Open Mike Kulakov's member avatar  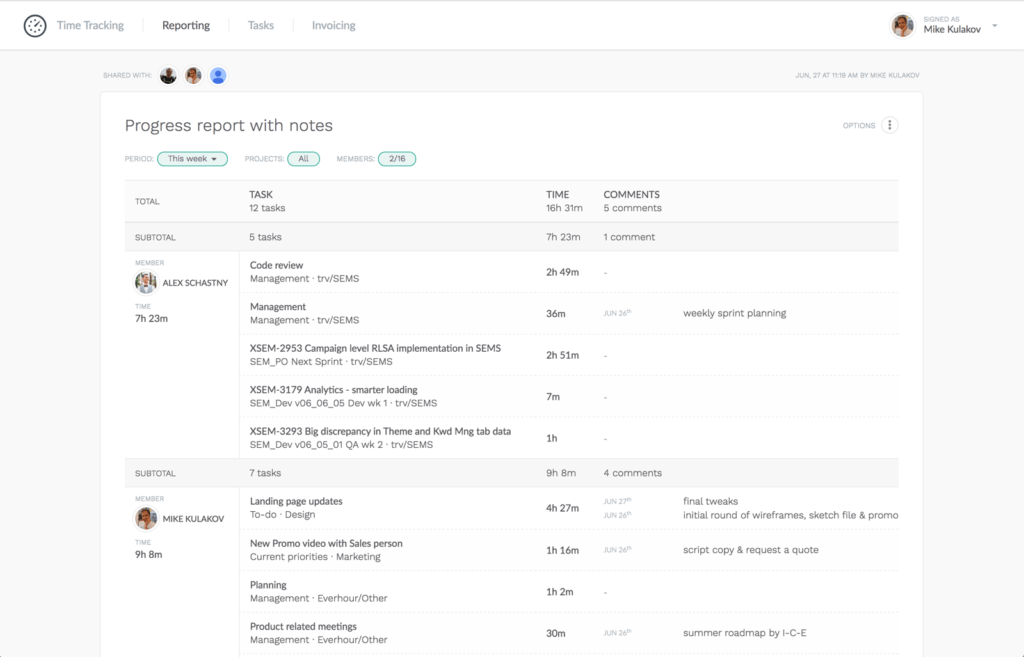145,518
